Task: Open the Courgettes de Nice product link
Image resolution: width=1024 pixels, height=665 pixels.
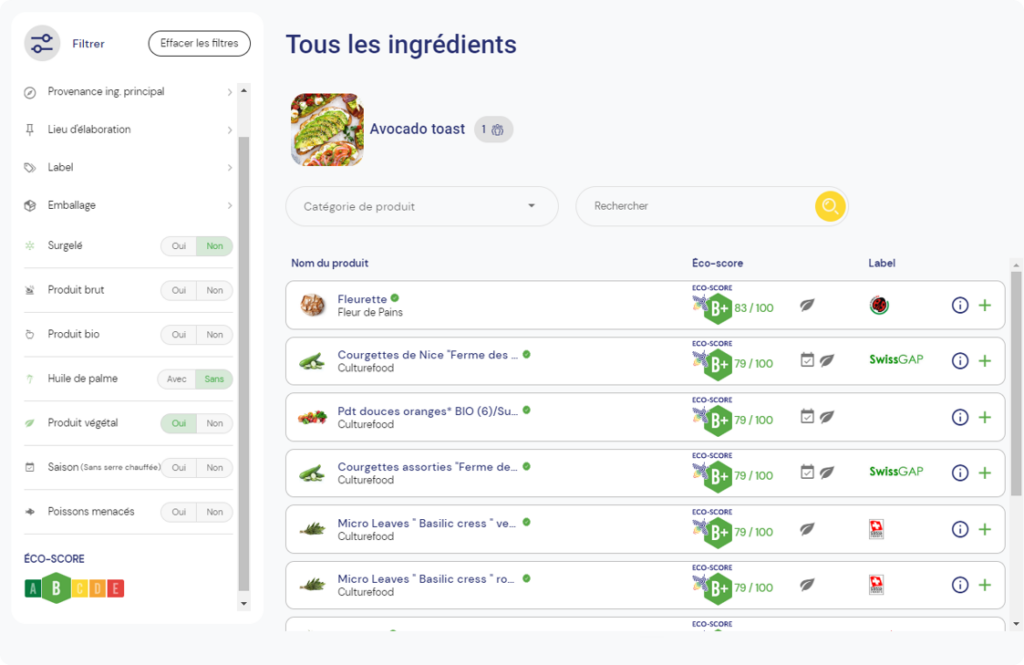Action: [427, 355]
